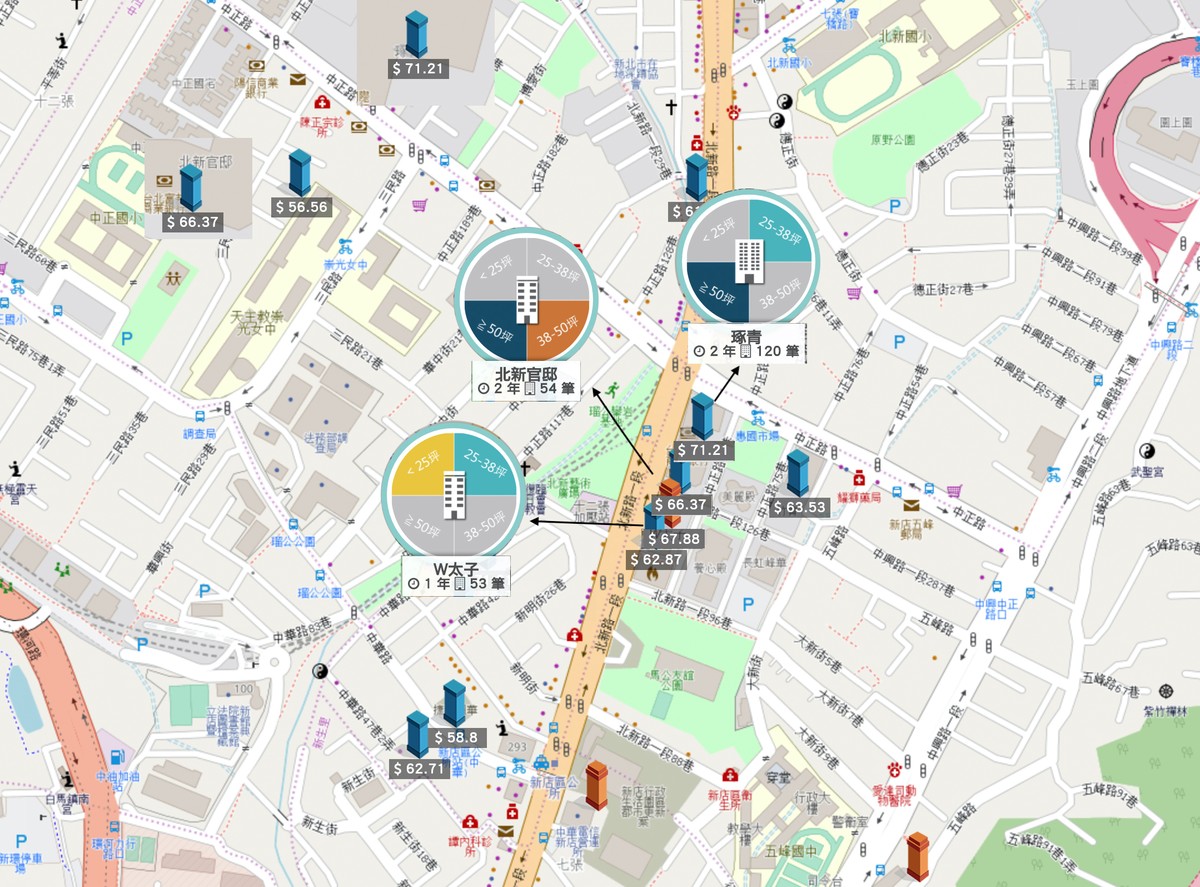Open the building marker labeled $ 62.71
Image resolution: width=1200 pixels, height=887 pixels.
418,734
